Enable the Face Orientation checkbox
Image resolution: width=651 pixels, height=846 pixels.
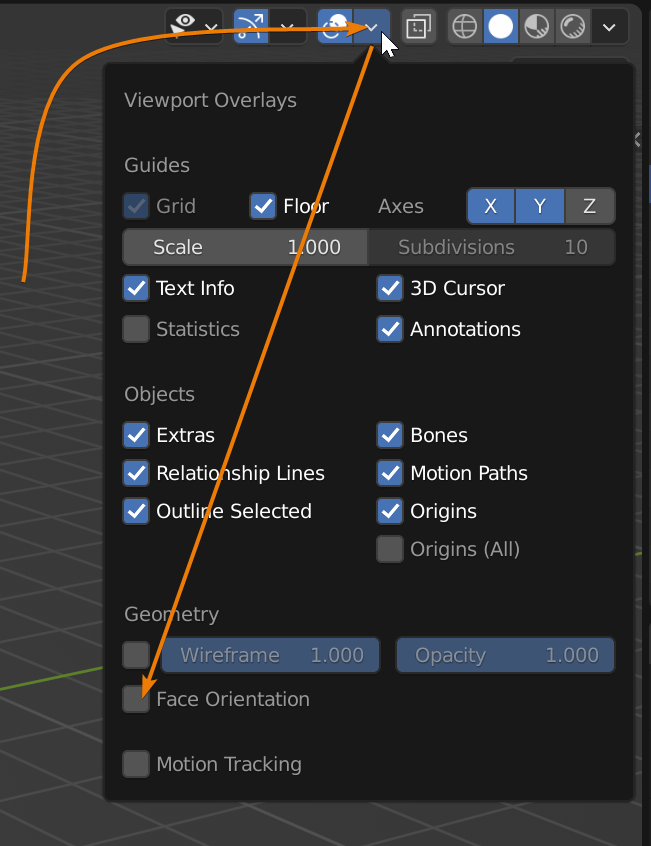click(x=136, y=699)
